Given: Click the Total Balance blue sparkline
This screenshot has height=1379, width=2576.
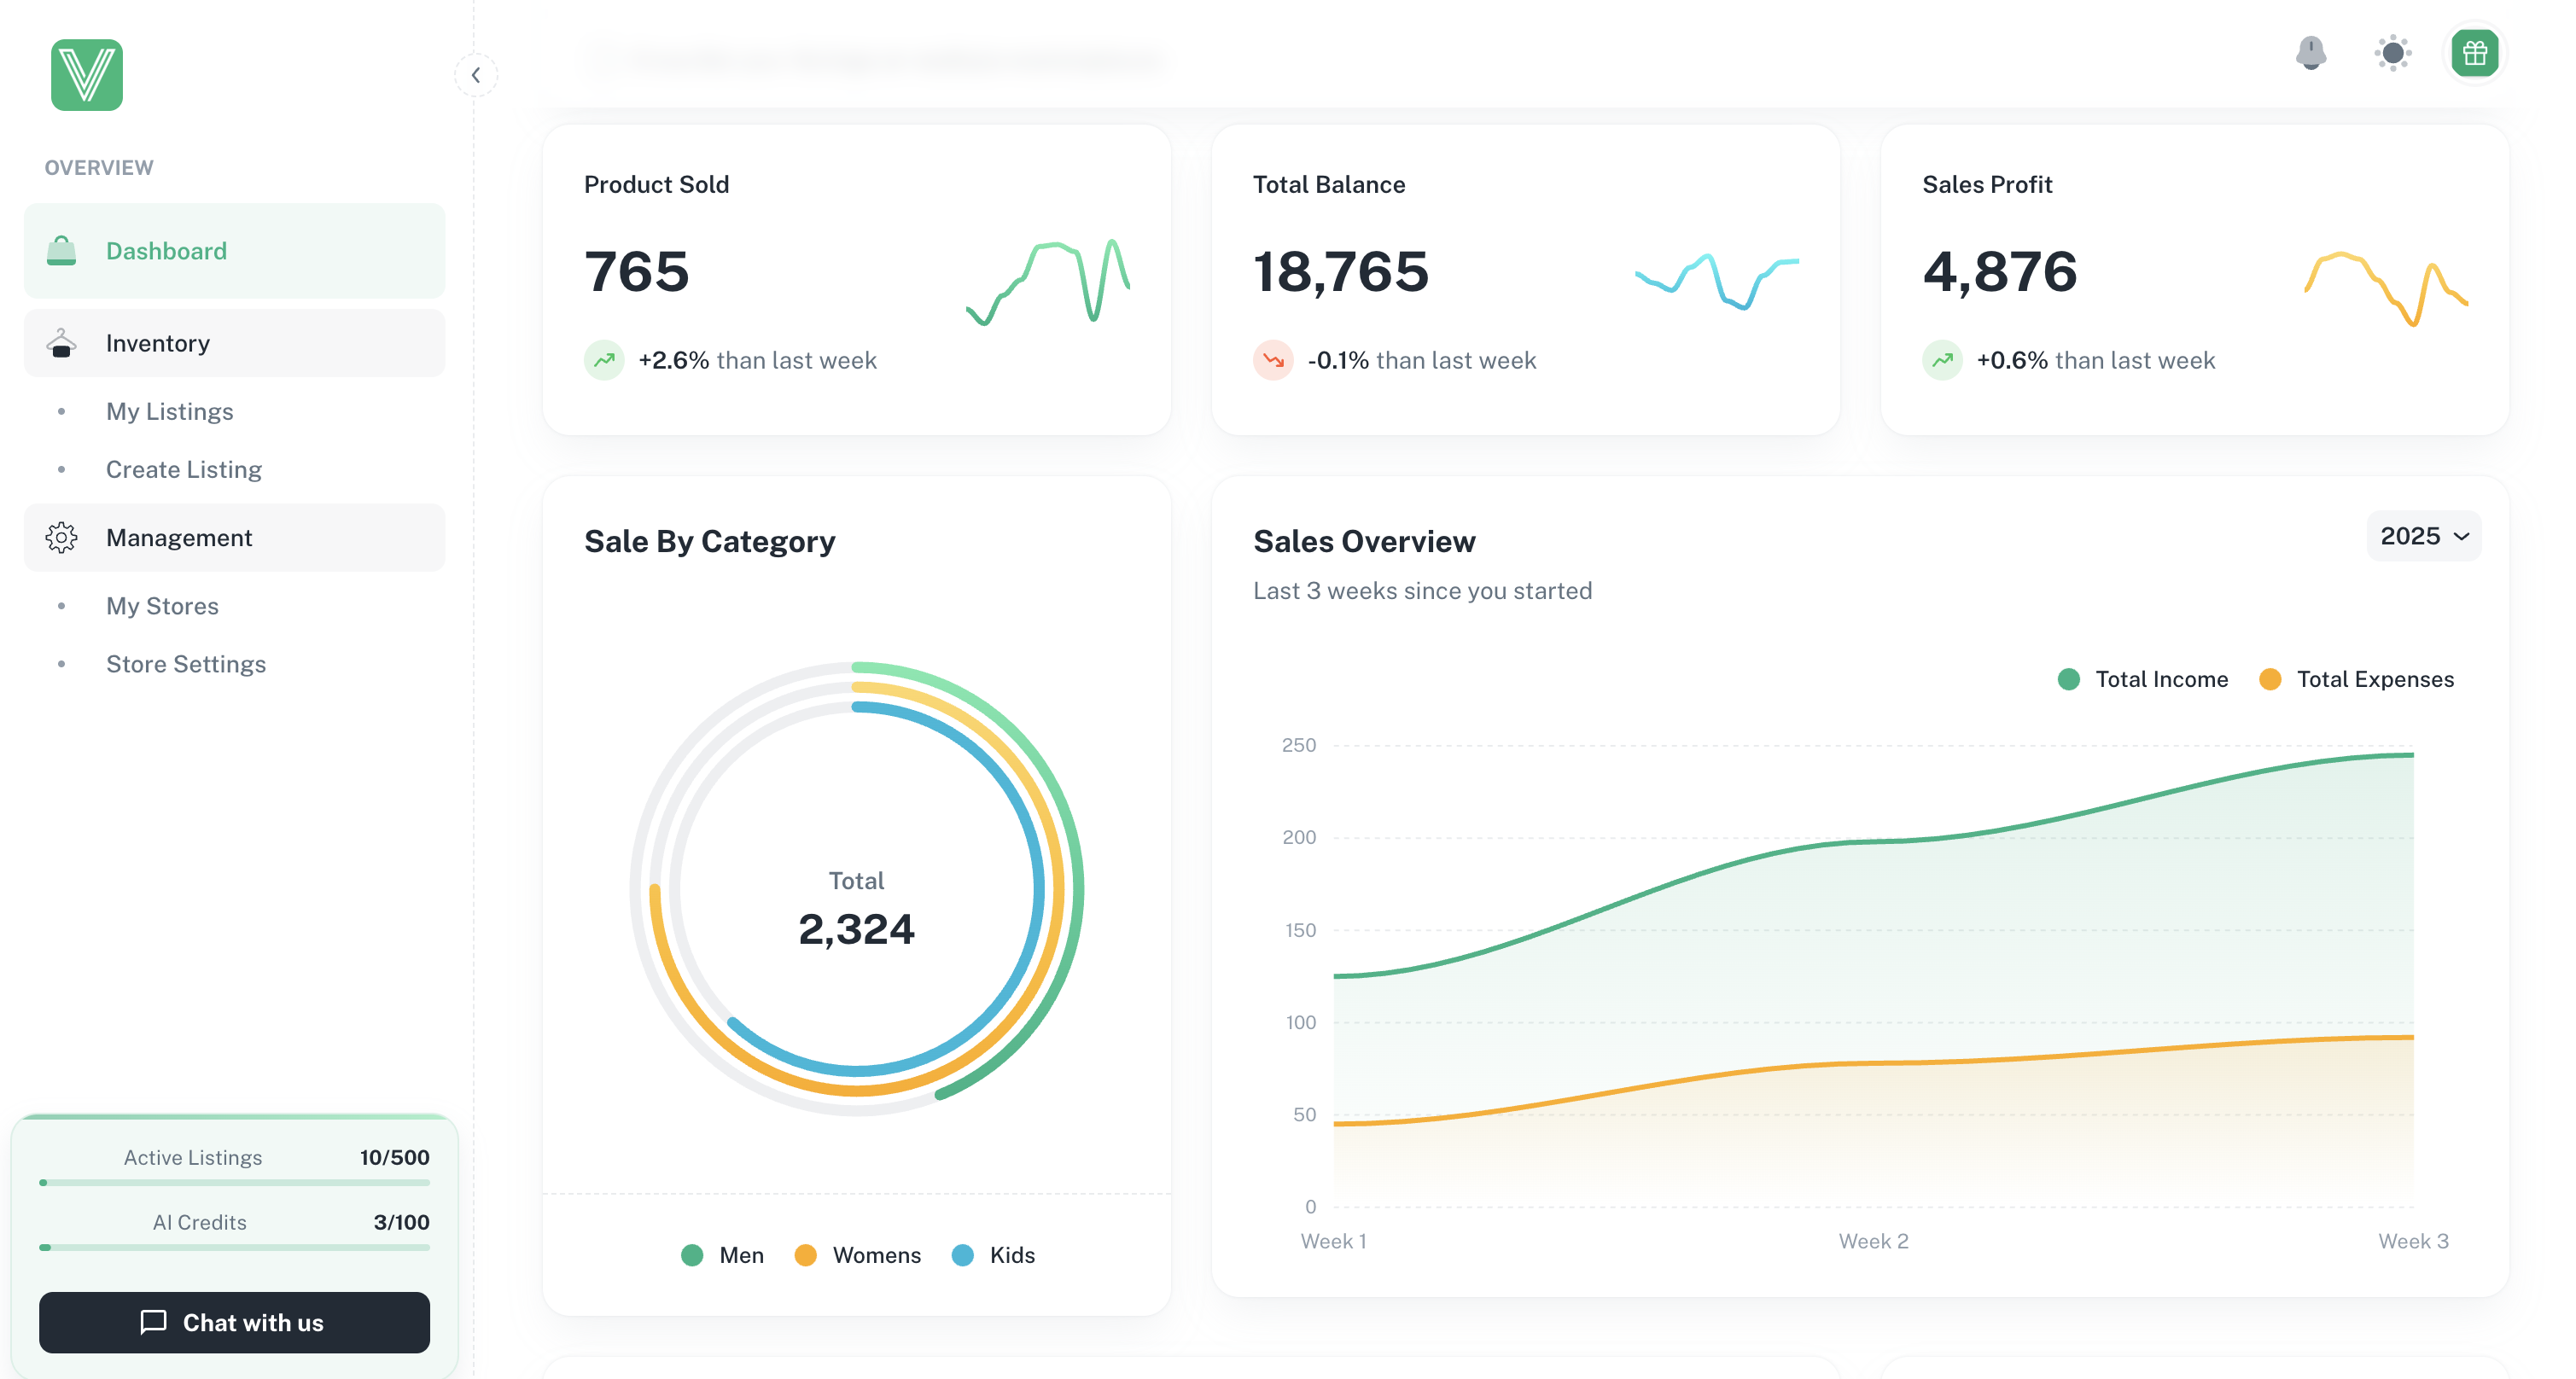Looking at the screenshot, I should click(1717, 281).
